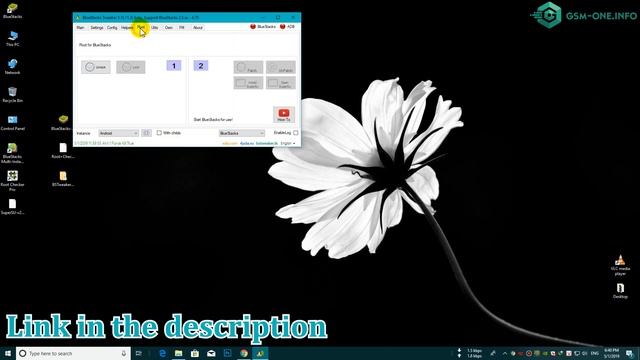This screenshot has width=640, height=360.
Task: Select BlueStacks Tweaker taskbar button
Action: coord(260,353)
